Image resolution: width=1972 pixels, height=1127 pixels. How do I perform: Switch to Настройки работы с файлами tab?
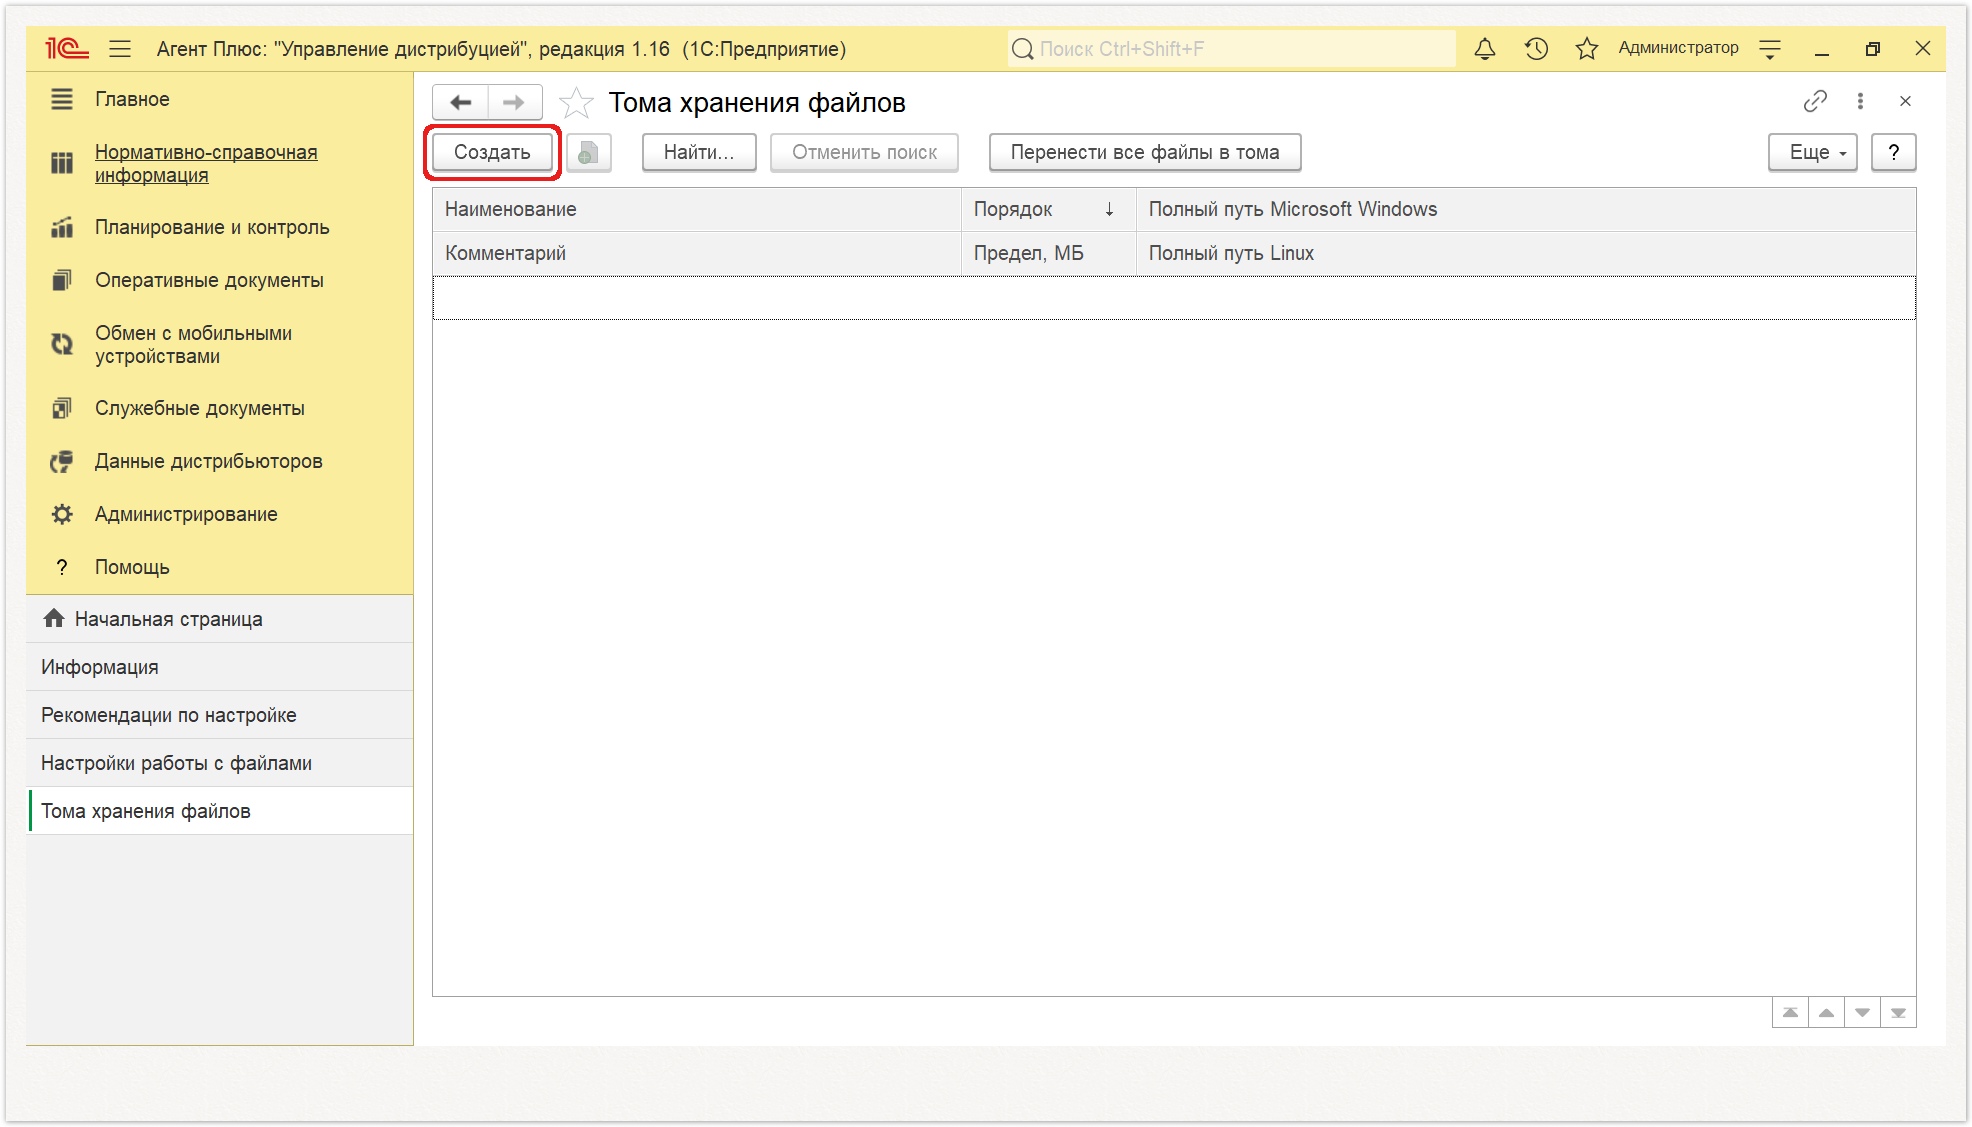click(220, 763)
